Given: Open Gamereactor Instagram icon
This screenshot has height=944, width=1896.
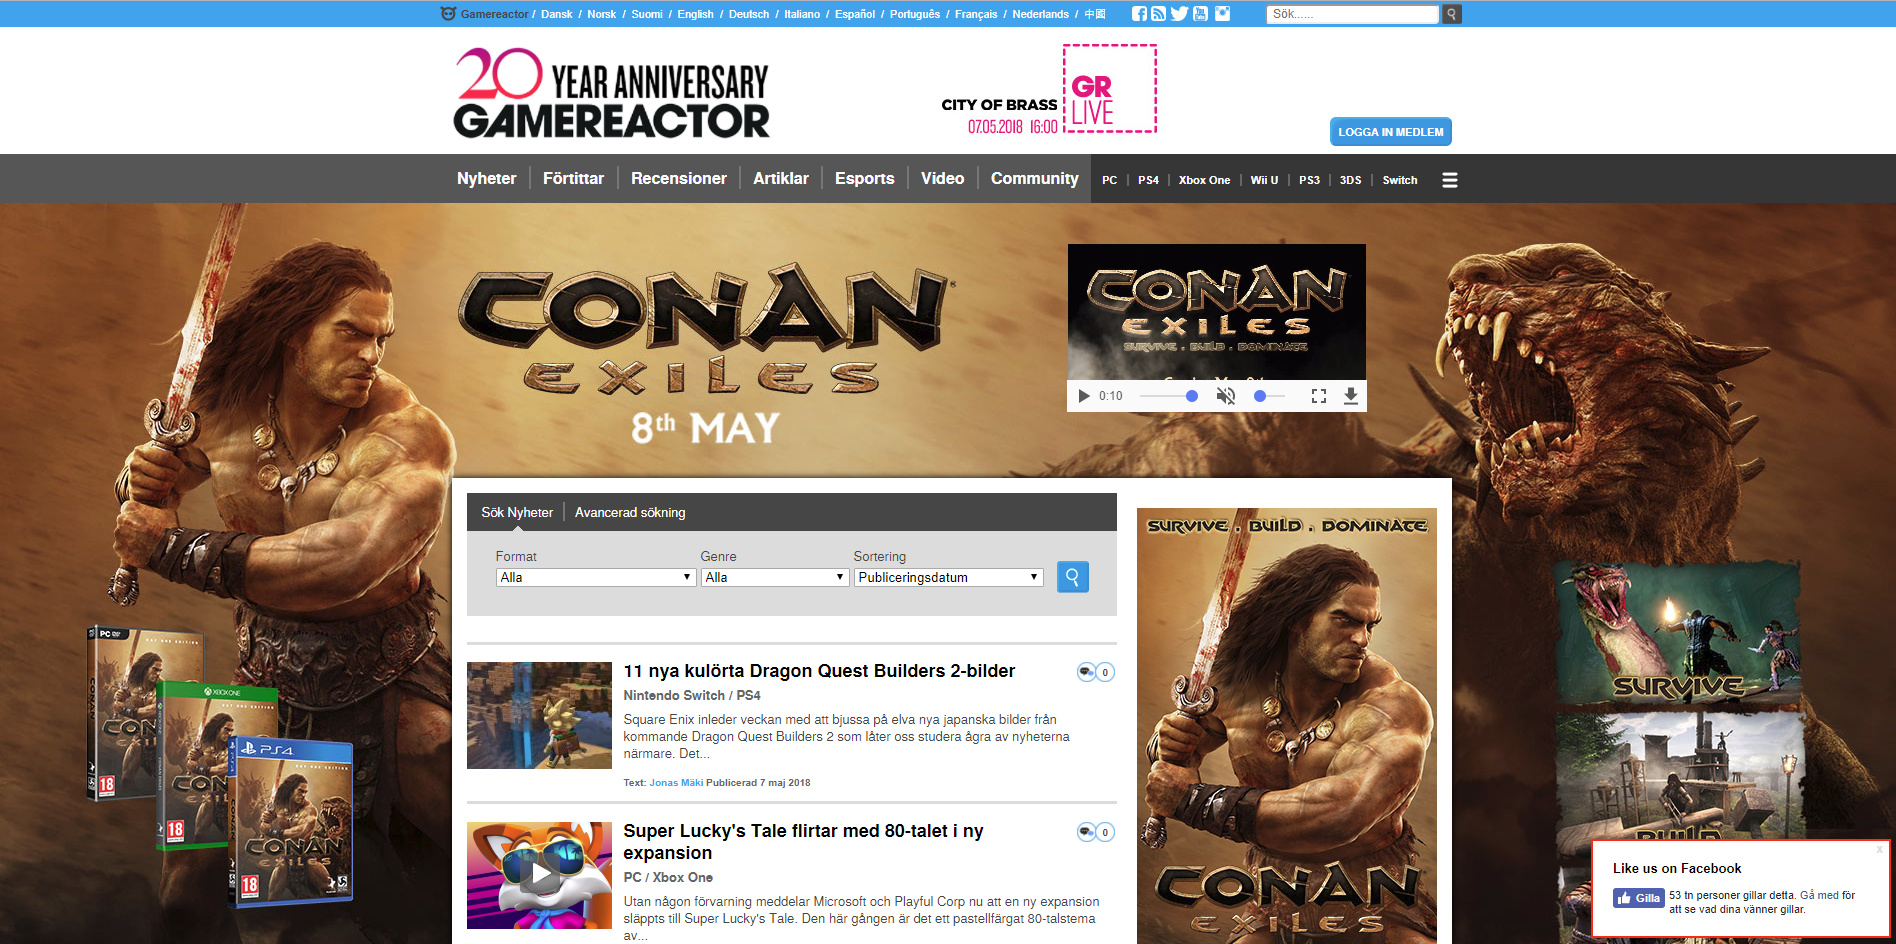Looking at the screenshot, I should pyautogui.click(x=1222, y=14).
